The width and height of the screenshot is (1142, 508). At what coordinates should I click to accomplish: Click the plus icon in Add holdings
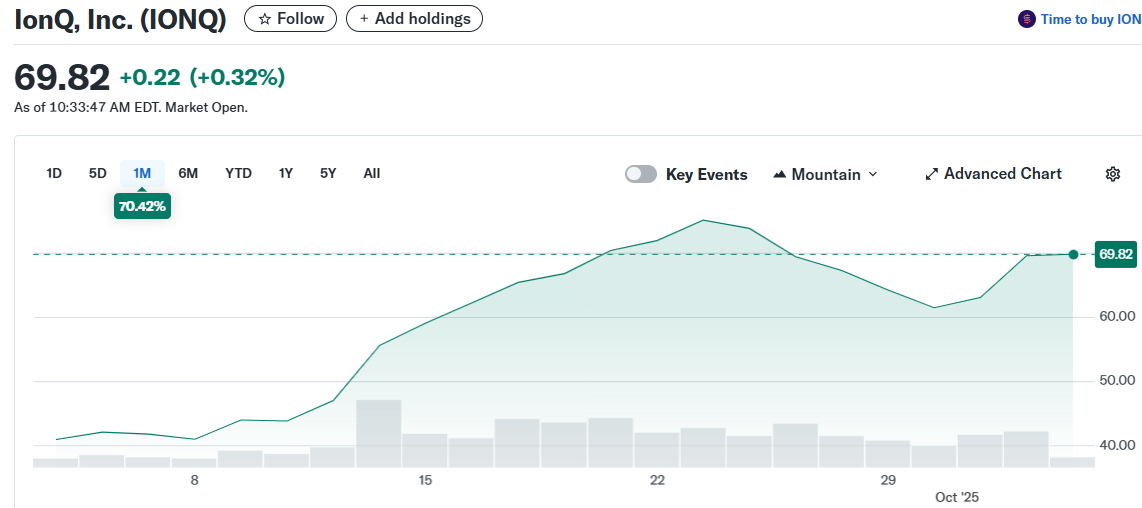364,19
